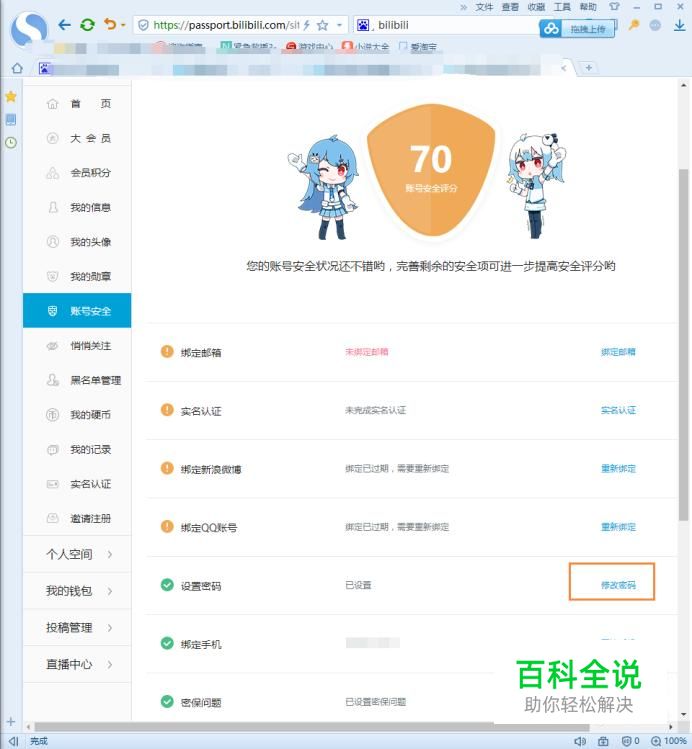Open 我的头像 in the side menu
Screen dimensions: 692x749
(77, 242)
